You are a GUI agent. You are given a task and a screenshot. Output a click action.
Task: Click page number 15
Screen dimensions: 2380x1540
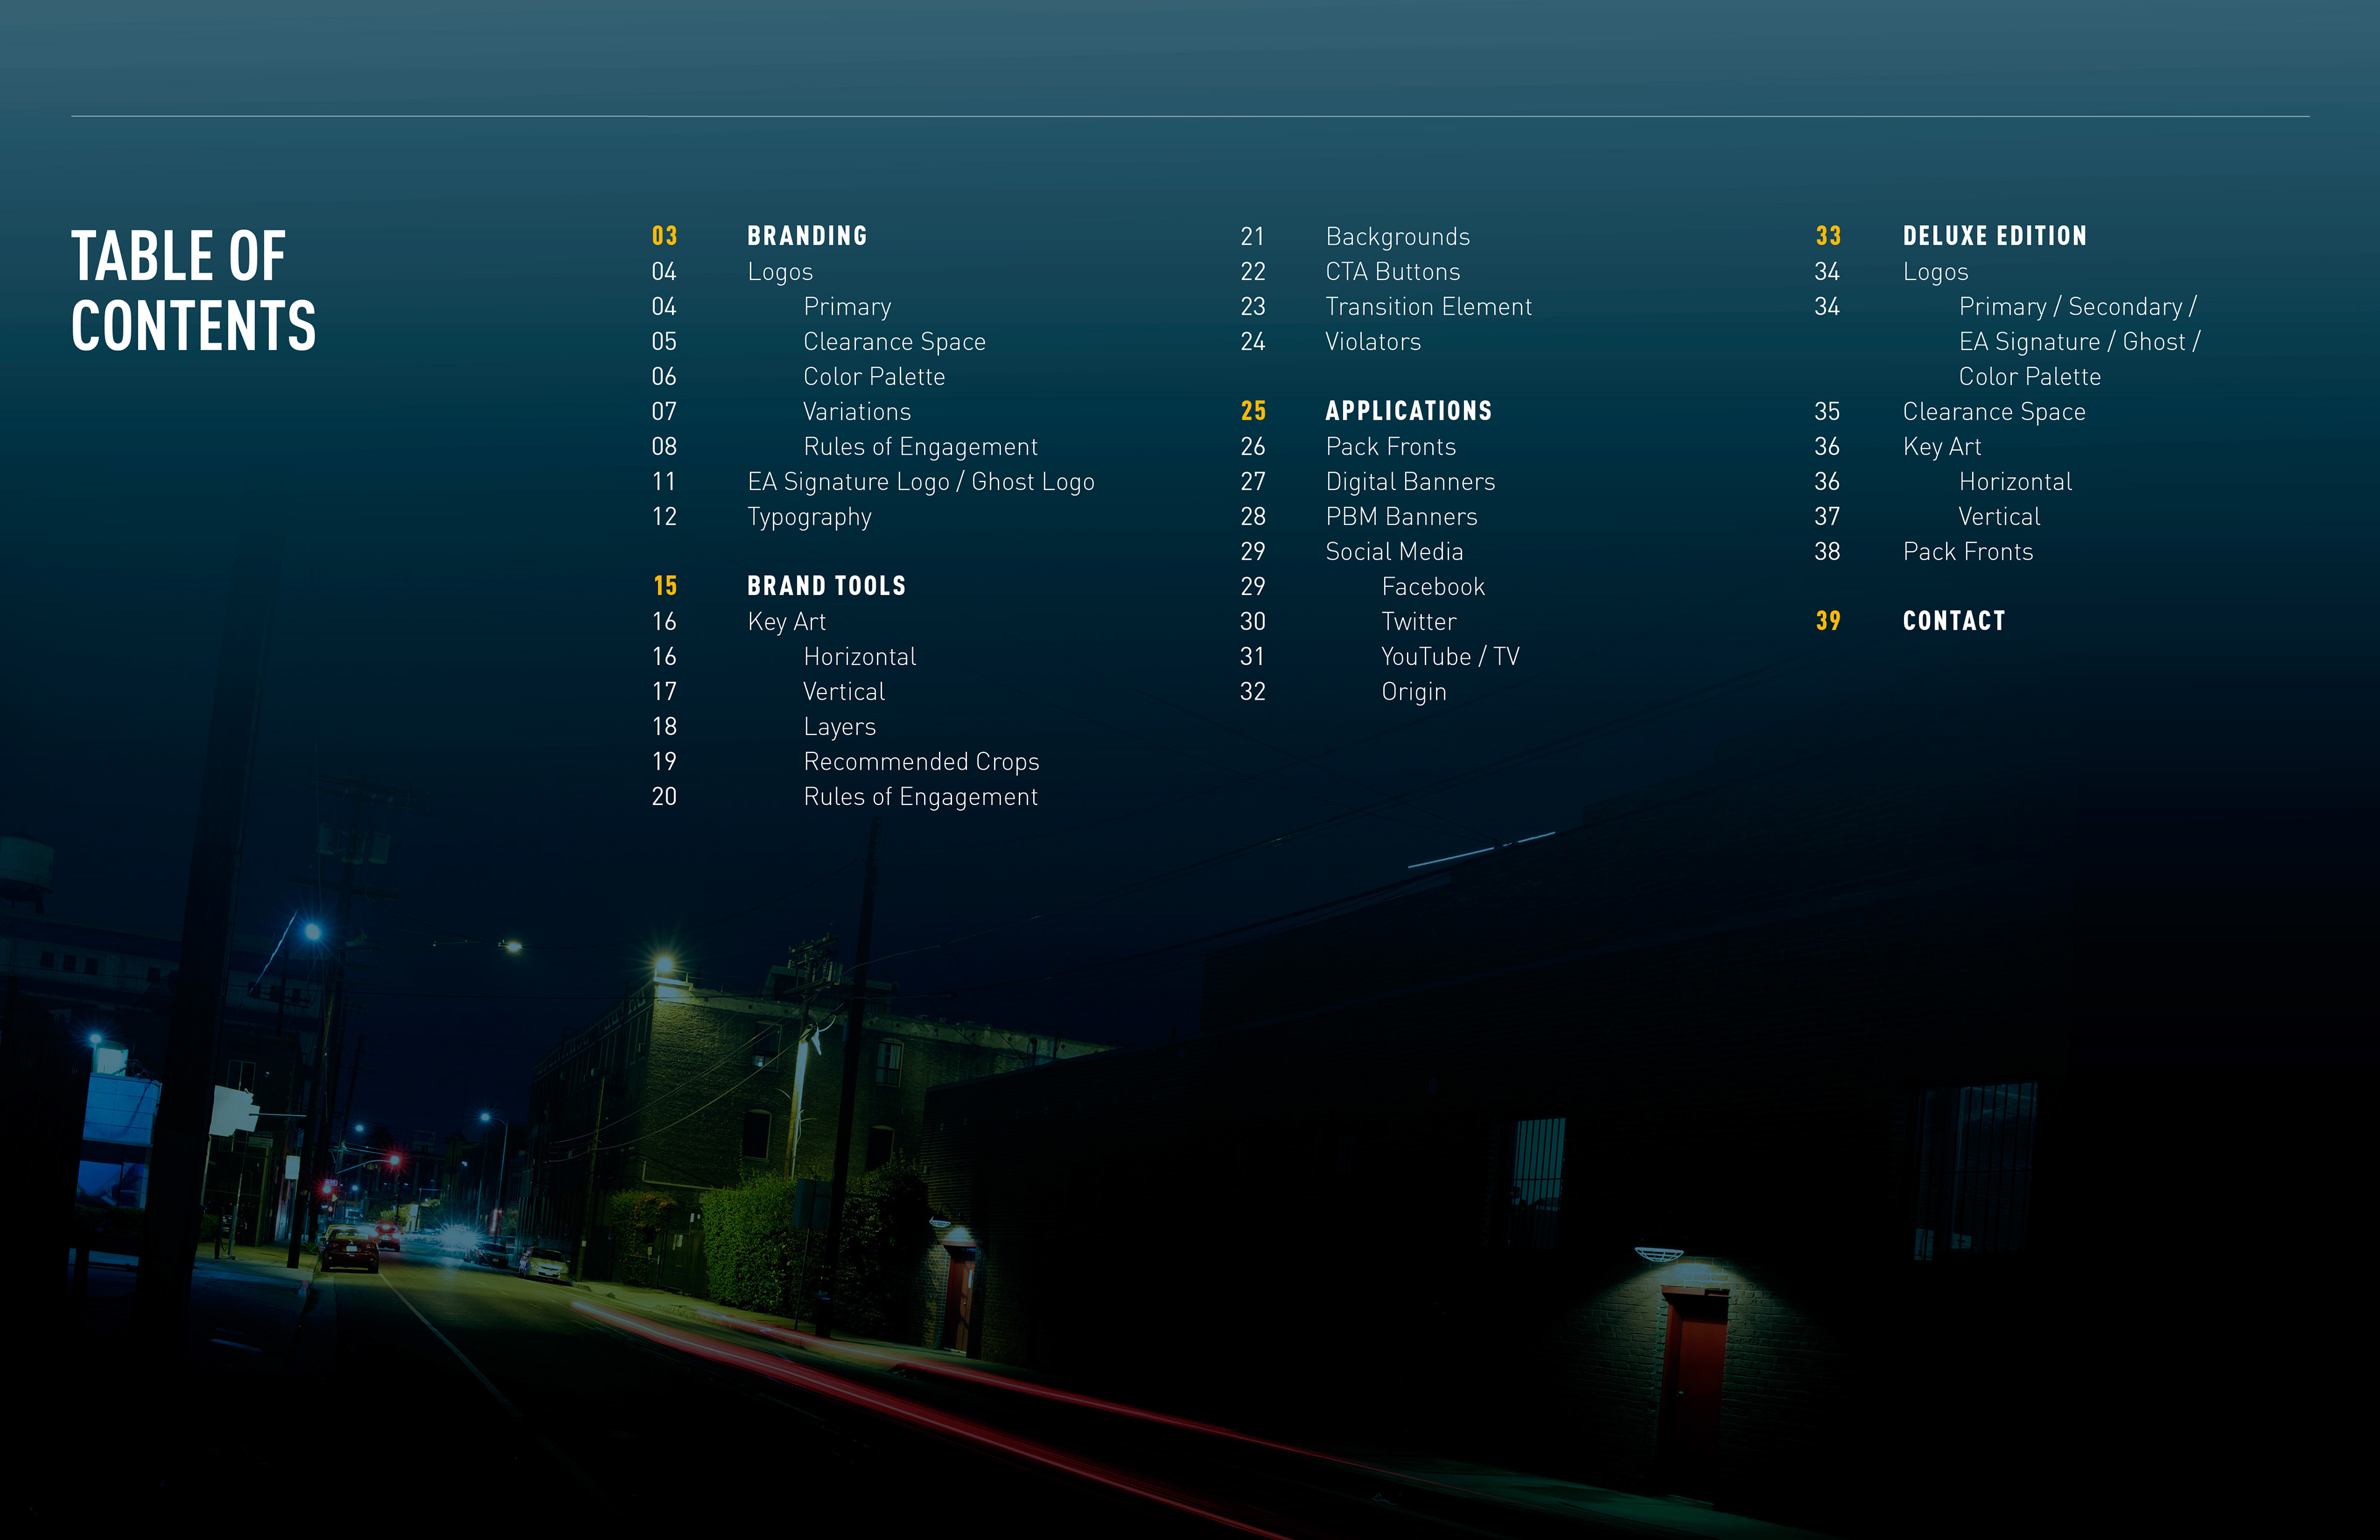pos(665,586)
